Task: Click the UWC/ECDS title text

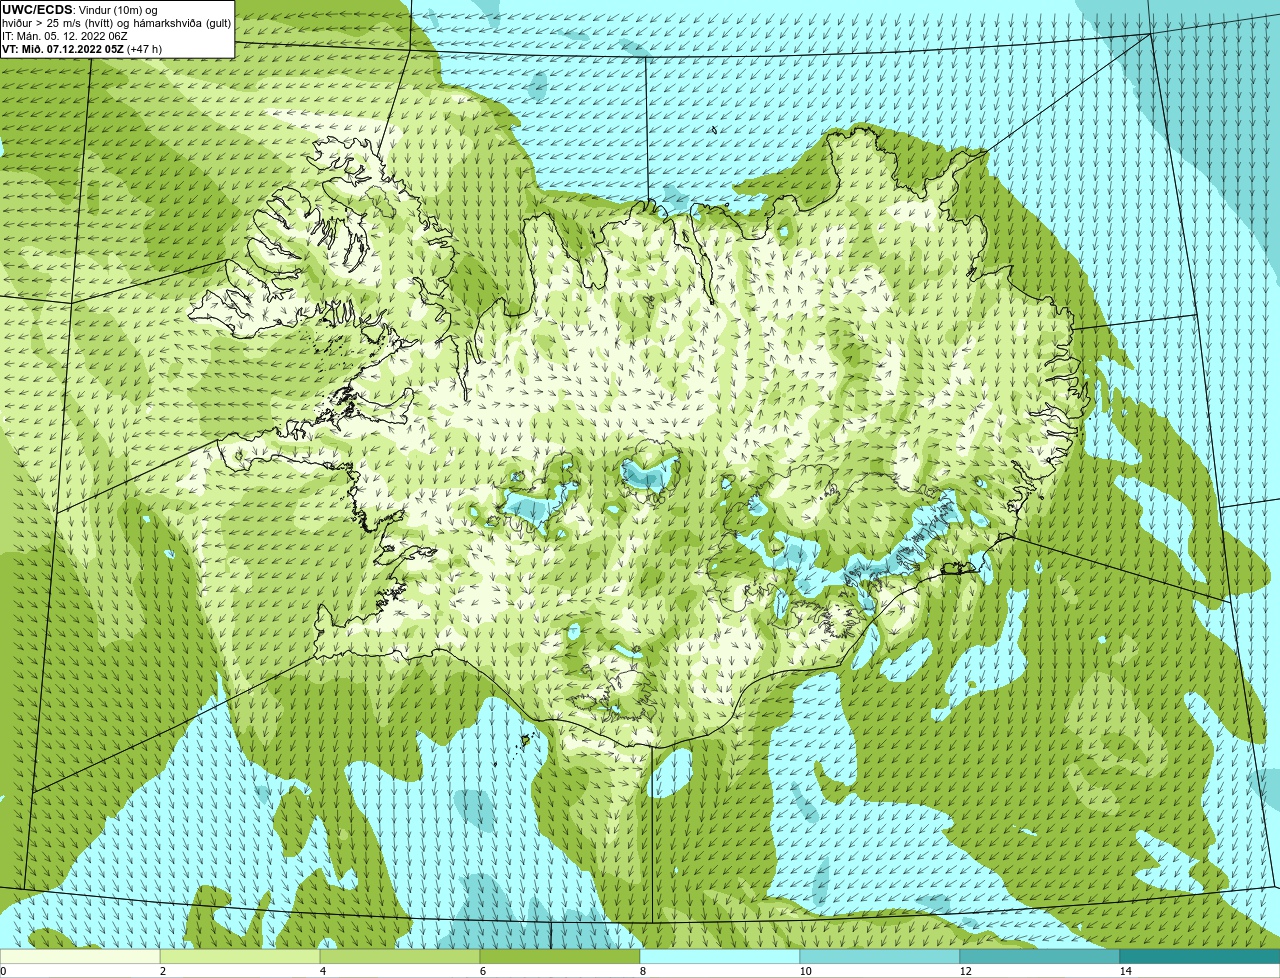Action: [x=37, y=9]
